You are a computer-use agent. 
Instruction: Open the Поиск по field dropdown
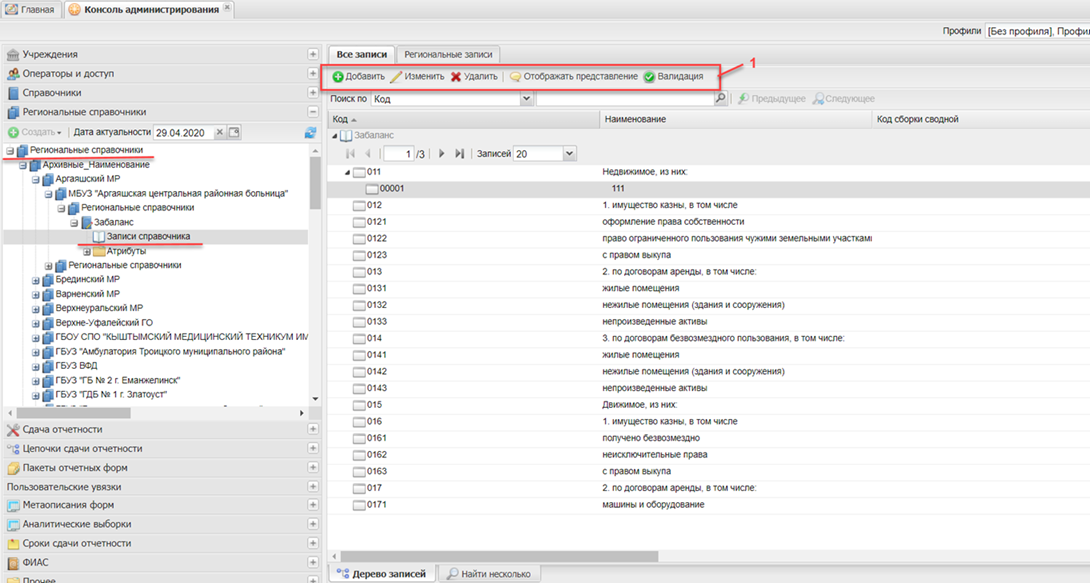(526, 99)
